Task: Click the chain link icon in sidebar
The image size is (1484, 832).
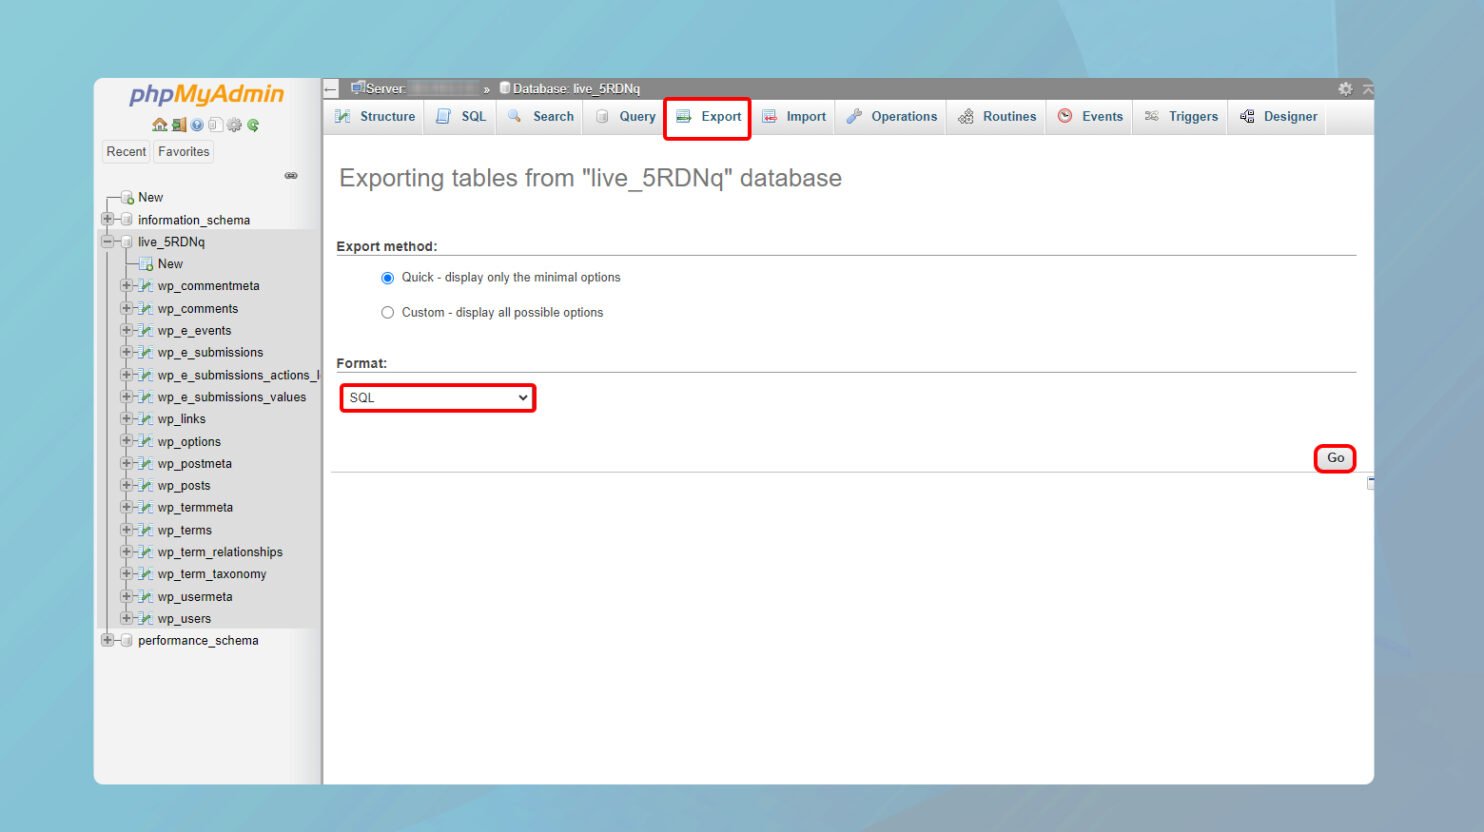Action: (291, 175)
